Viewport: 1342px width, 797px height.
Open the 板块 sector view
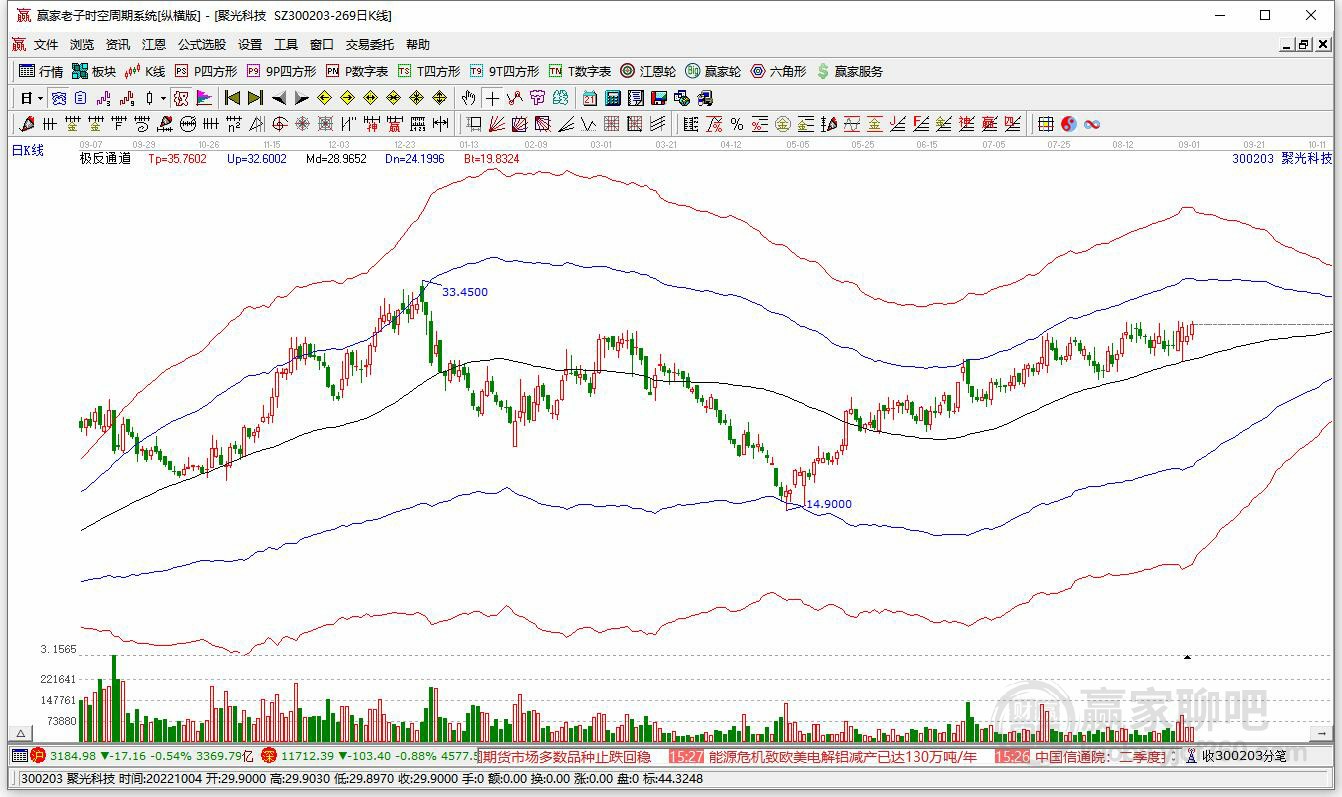(x=94, y=71)
